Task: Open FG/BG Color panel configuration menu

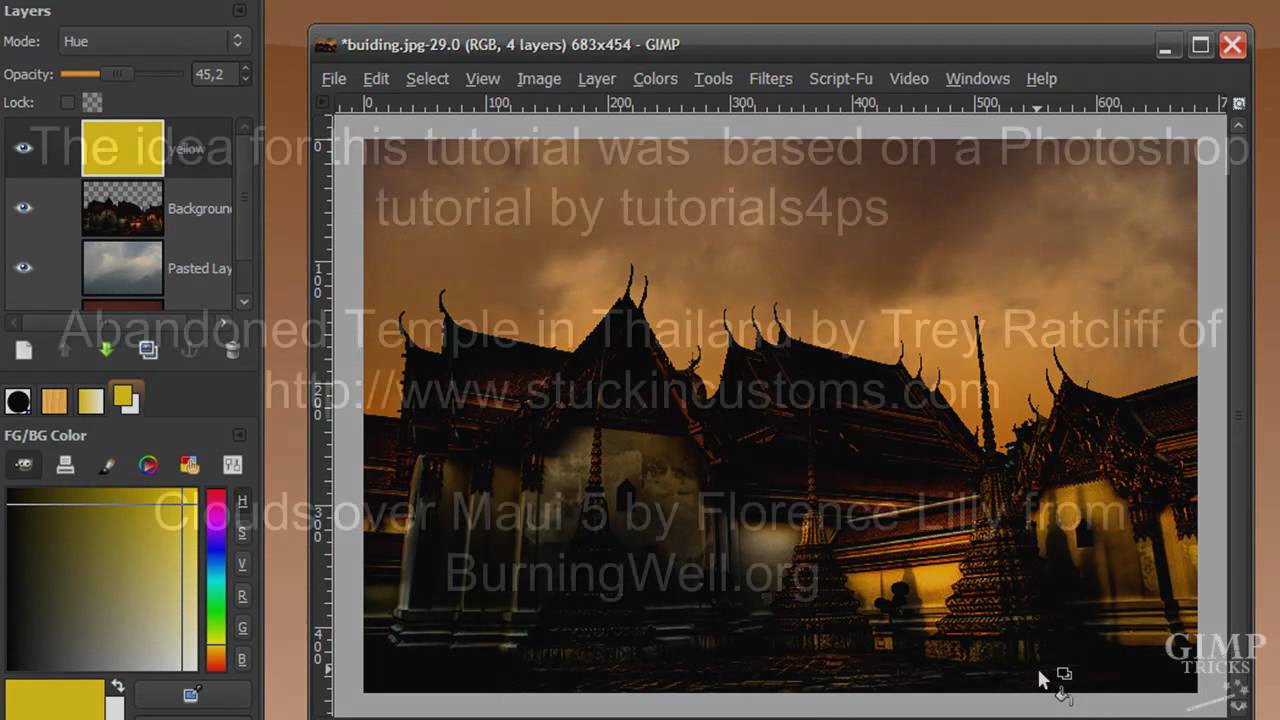Action: [x=239, y=435]
